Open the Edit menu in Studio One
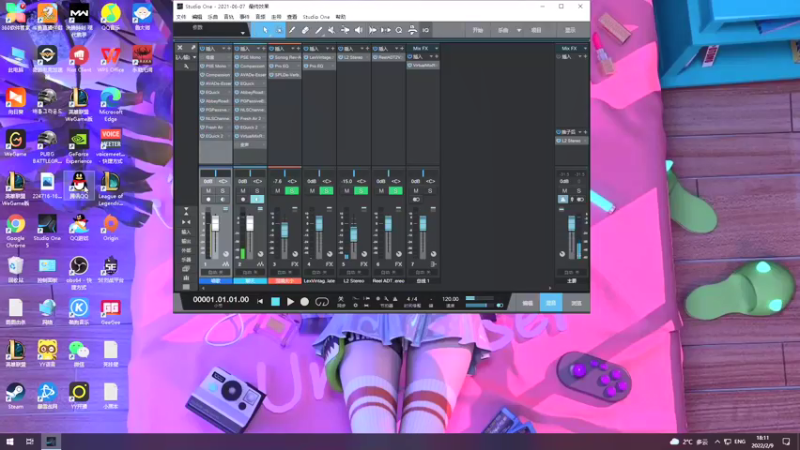This screenshot has width=800, height=450. 197,17
